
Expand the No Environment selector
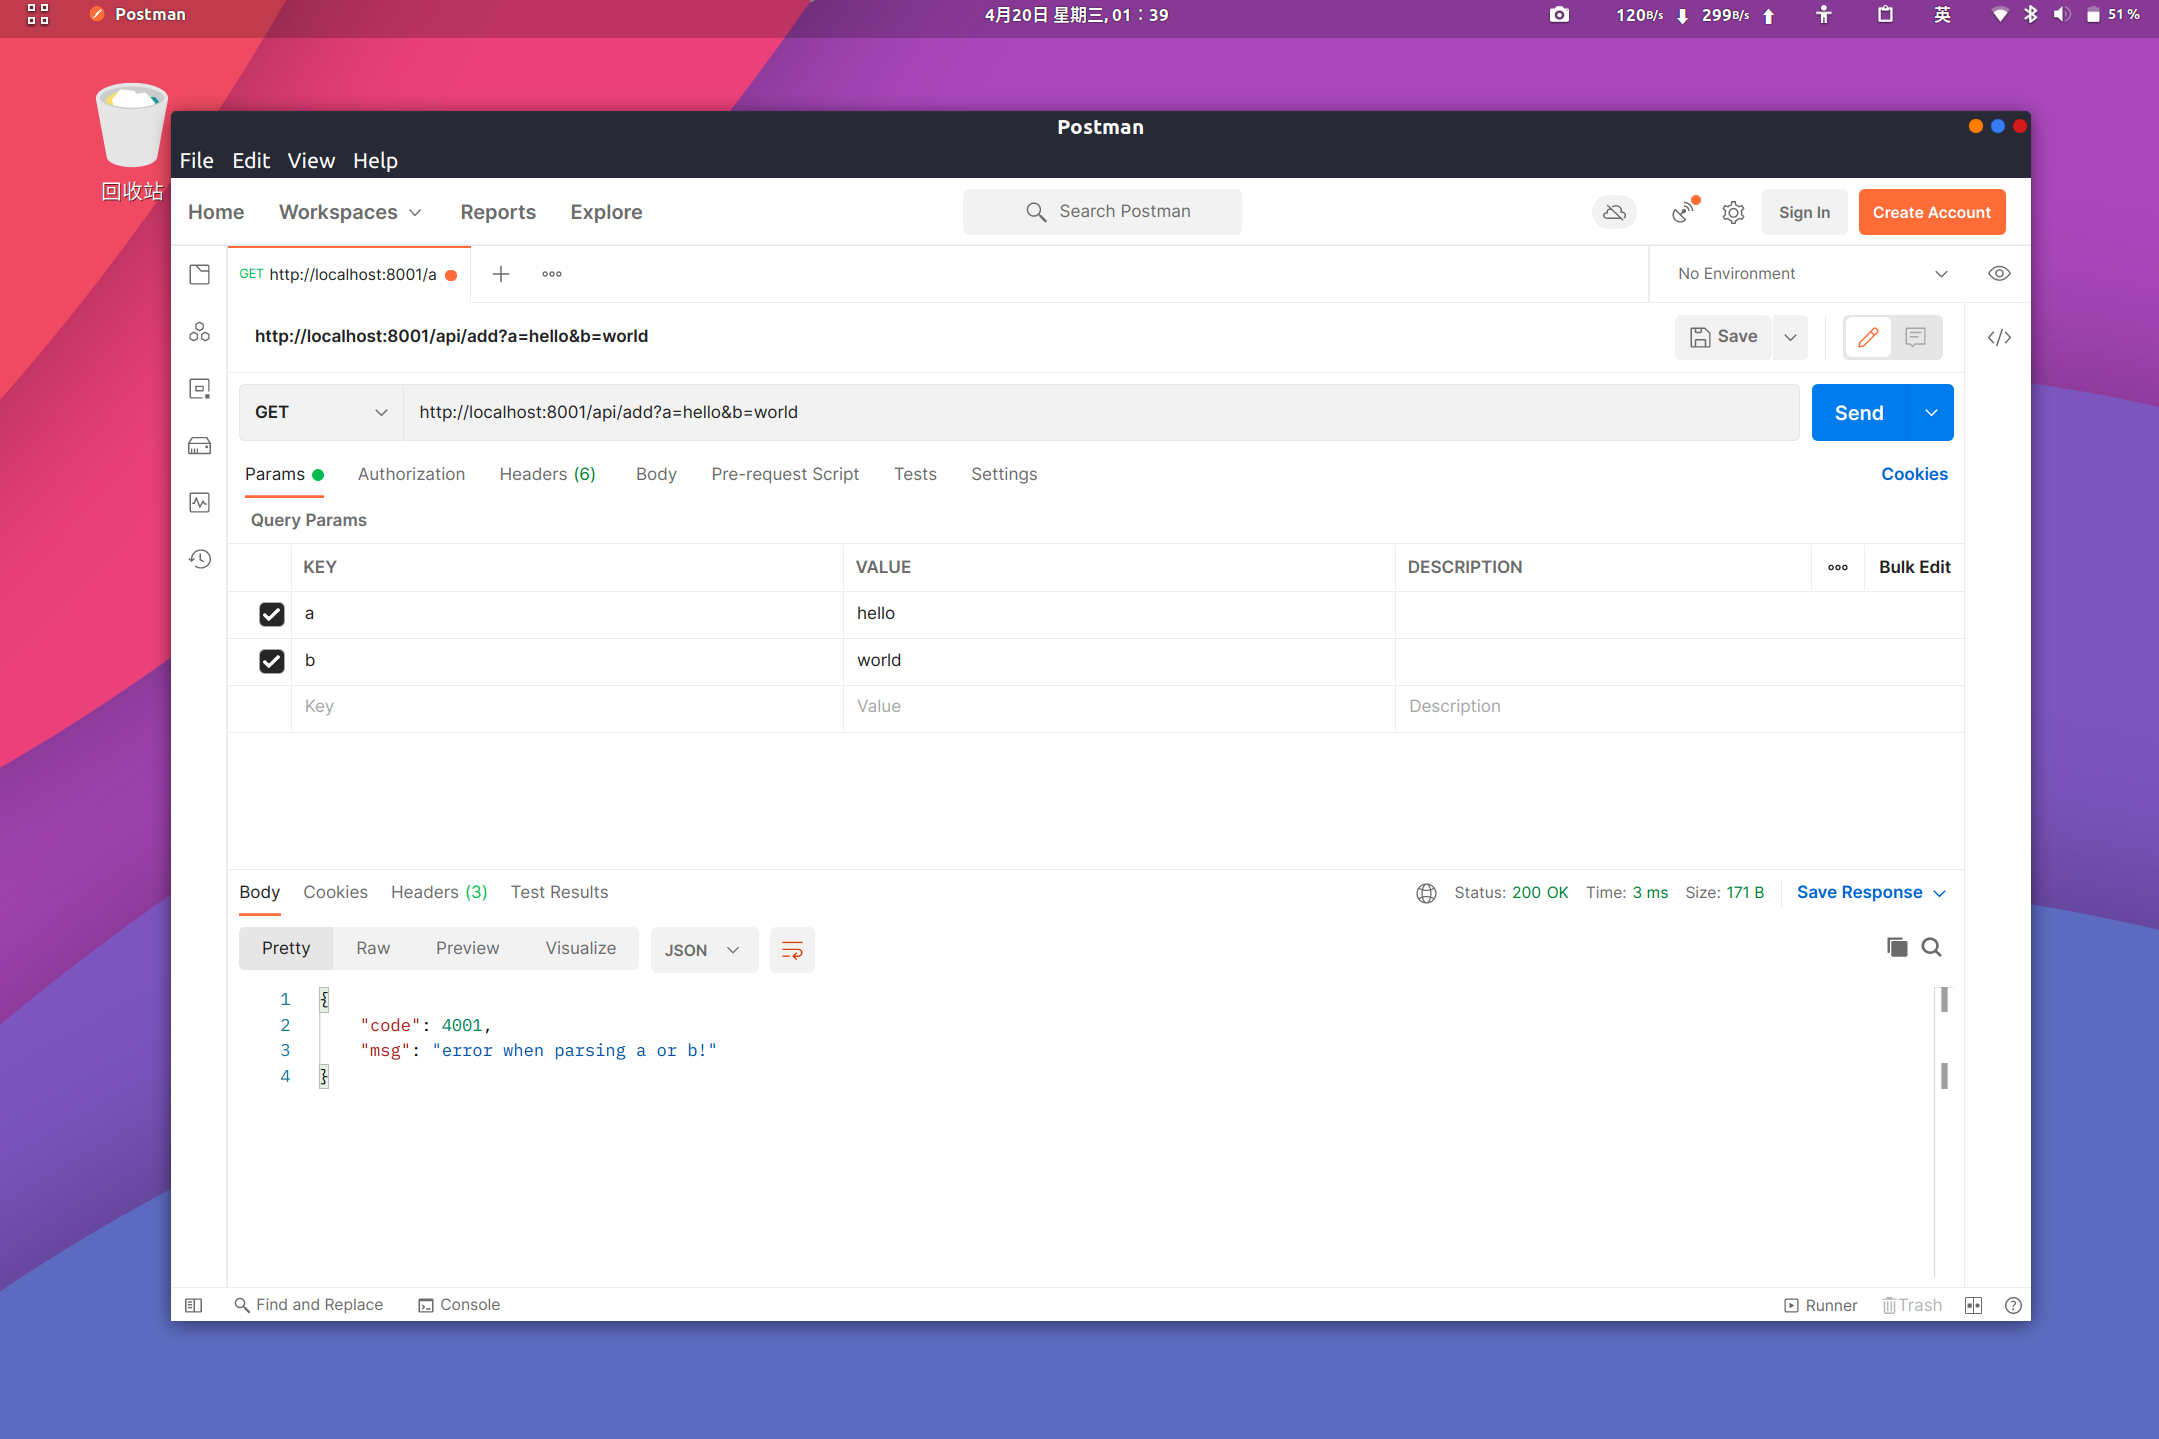point(1808,273)
